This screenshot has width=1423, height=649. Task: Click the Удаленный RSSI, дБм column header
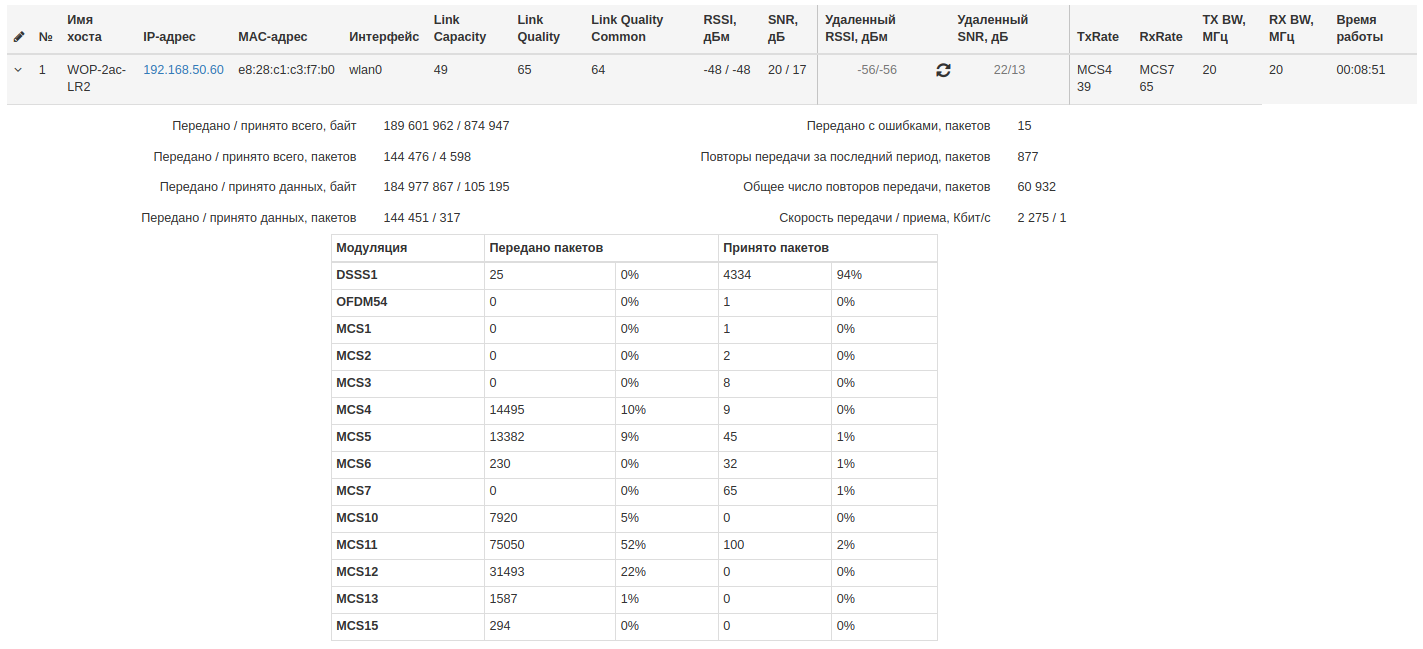pos(860,28)
